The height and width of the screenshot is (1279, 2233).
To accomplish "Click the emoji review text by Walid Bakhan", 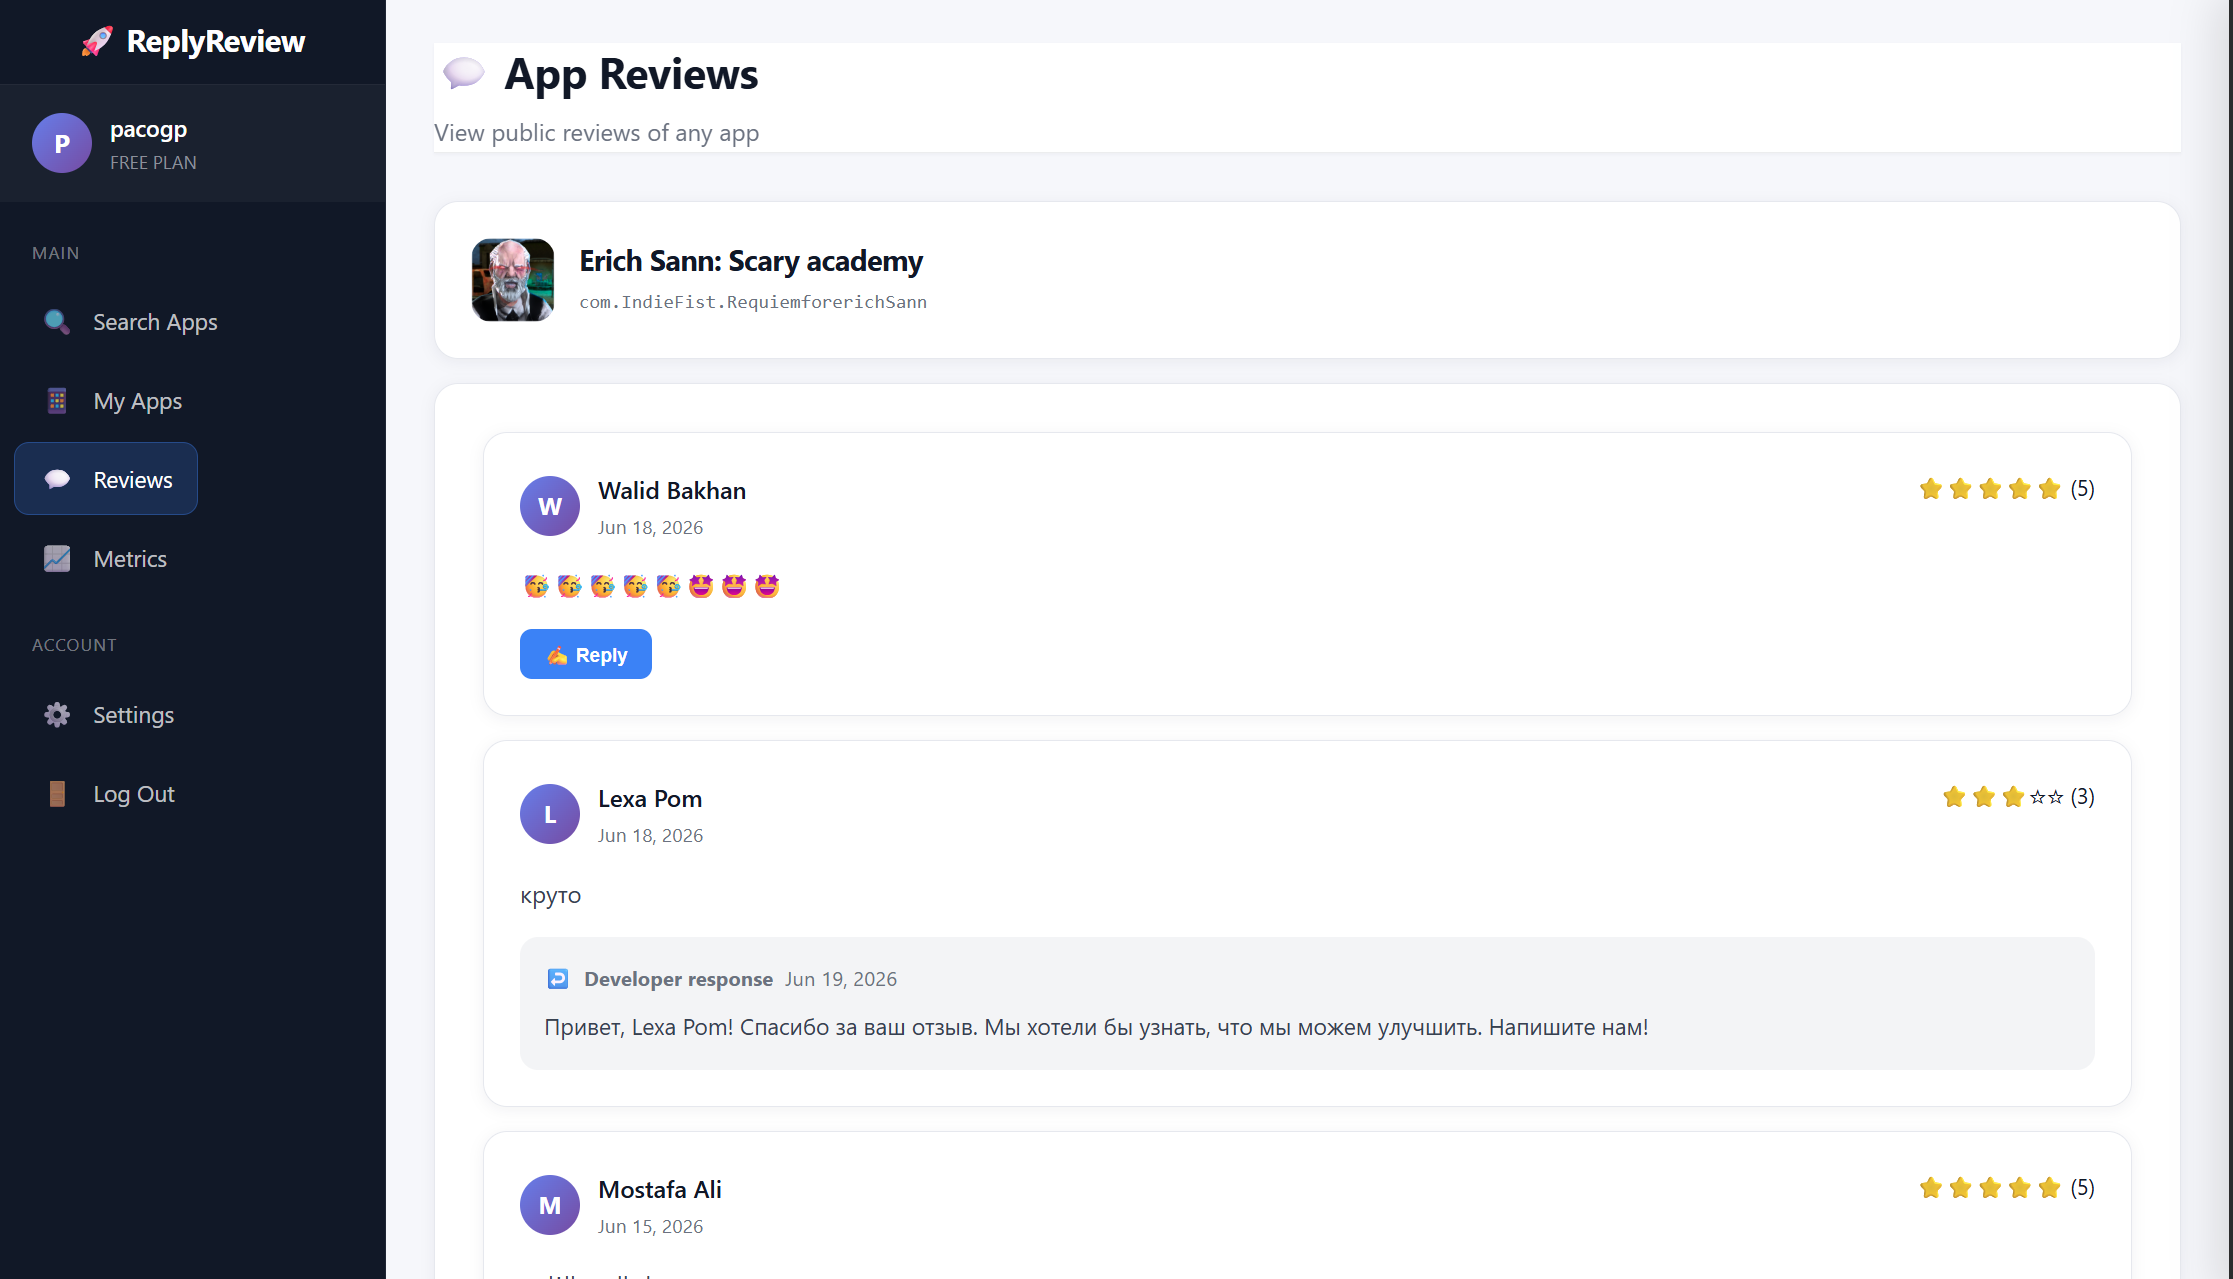I will (651, 586).
